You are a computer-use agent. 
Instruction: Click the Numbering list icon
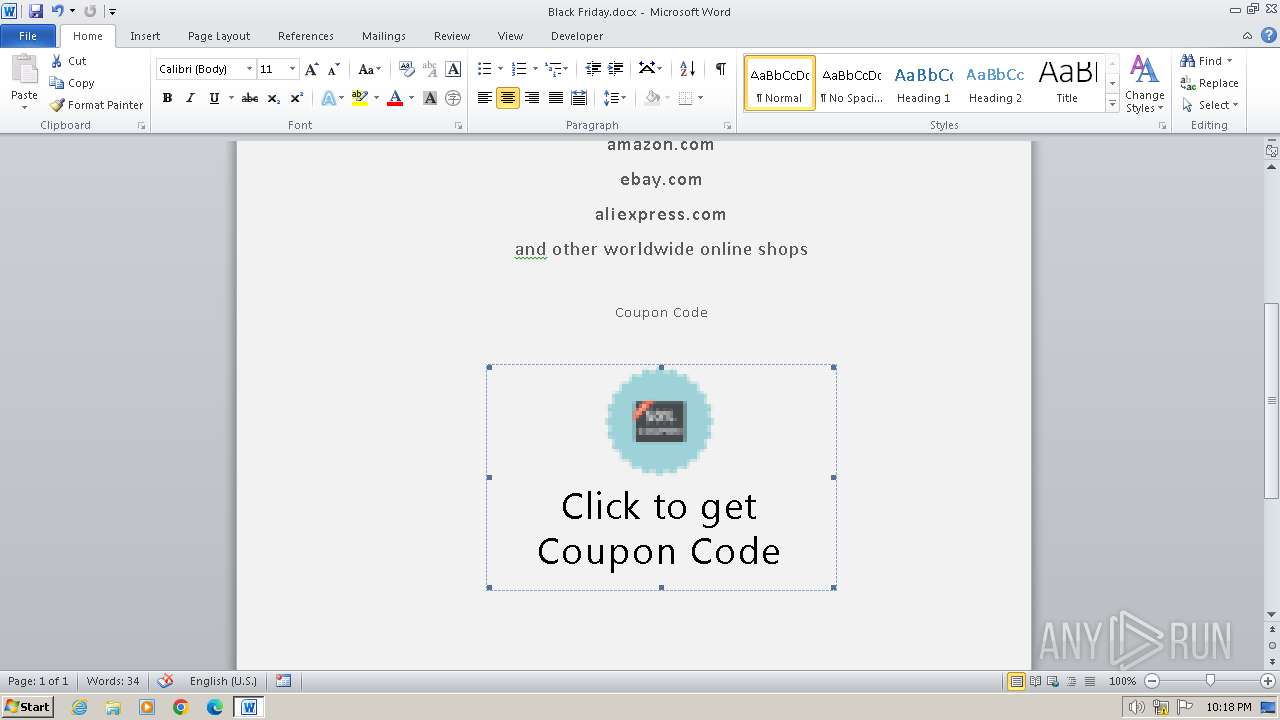click(519, 69)
